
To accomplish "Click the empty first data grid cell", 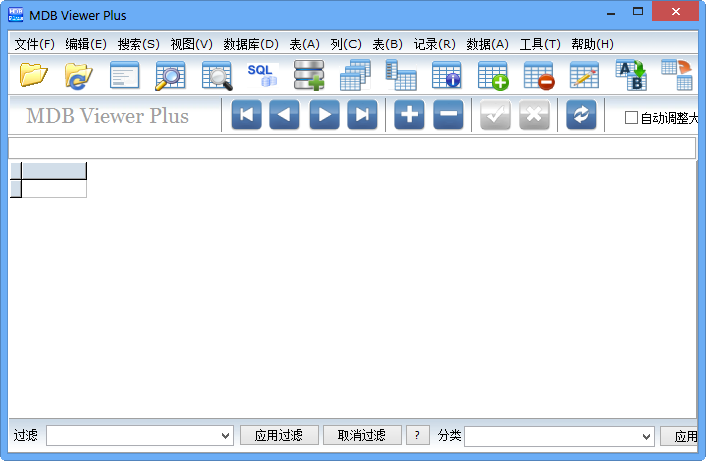I will 54,189.
